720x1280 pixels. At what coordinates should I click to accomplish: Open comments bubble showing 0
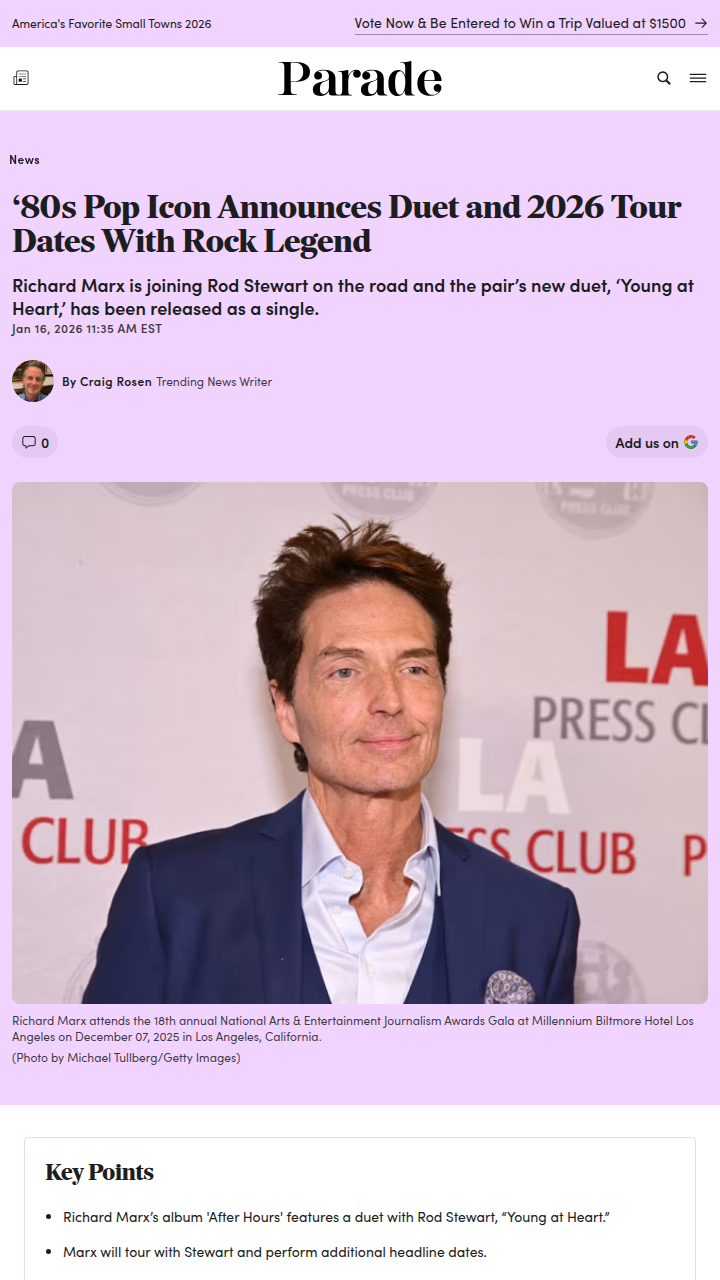pyautogui.click(x=35, y=442)
